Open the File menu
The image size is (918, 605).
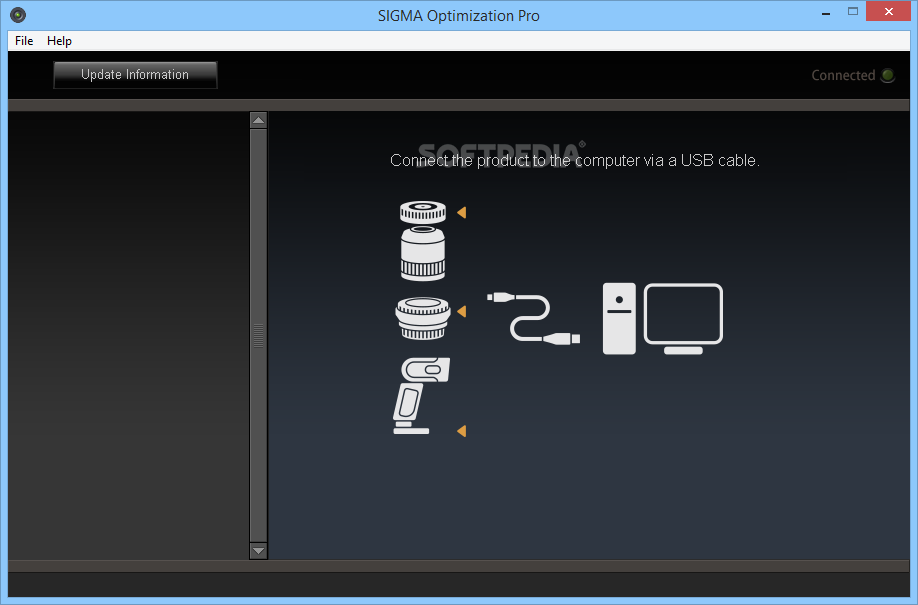(x=24, y=41)
